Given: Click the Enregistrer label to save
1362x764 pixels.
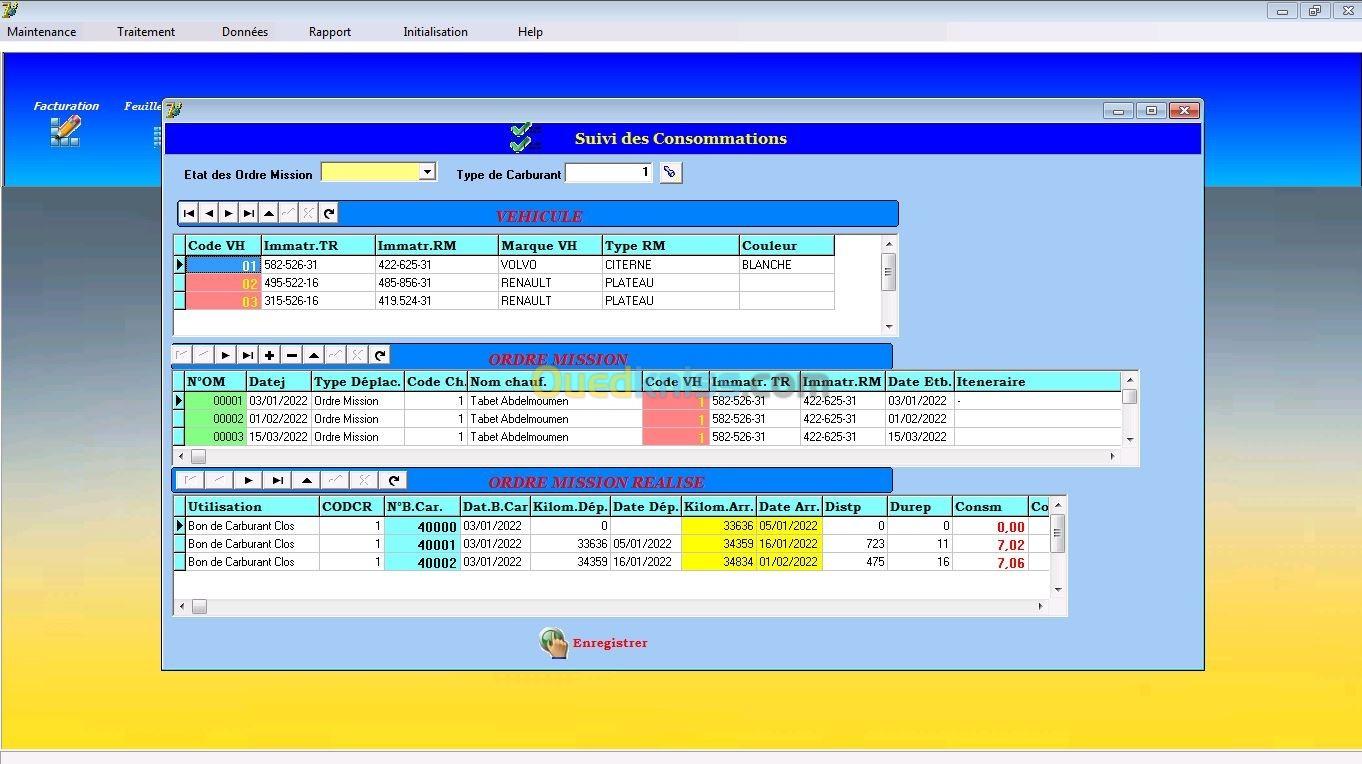Looking at the screenshot, I should point(610,643).
